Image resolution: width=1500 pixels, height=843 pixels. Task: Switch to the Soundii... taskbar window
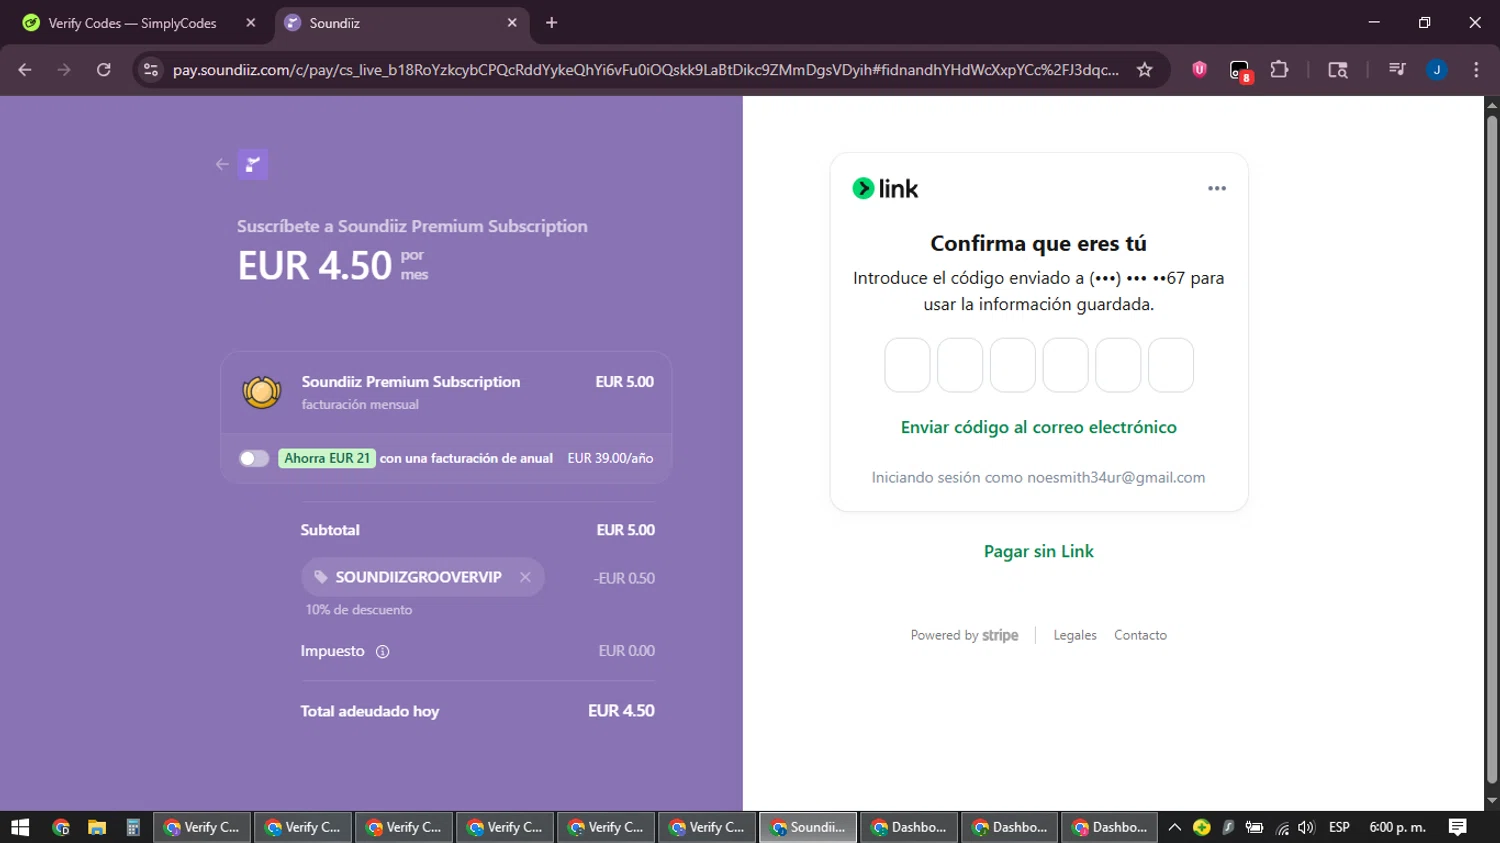tap(808, 827)
